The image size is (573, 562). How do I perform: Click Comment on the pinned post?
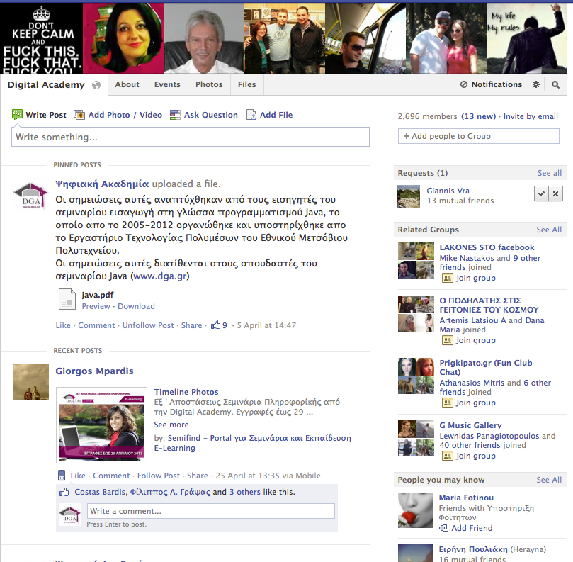click(97, 325)
